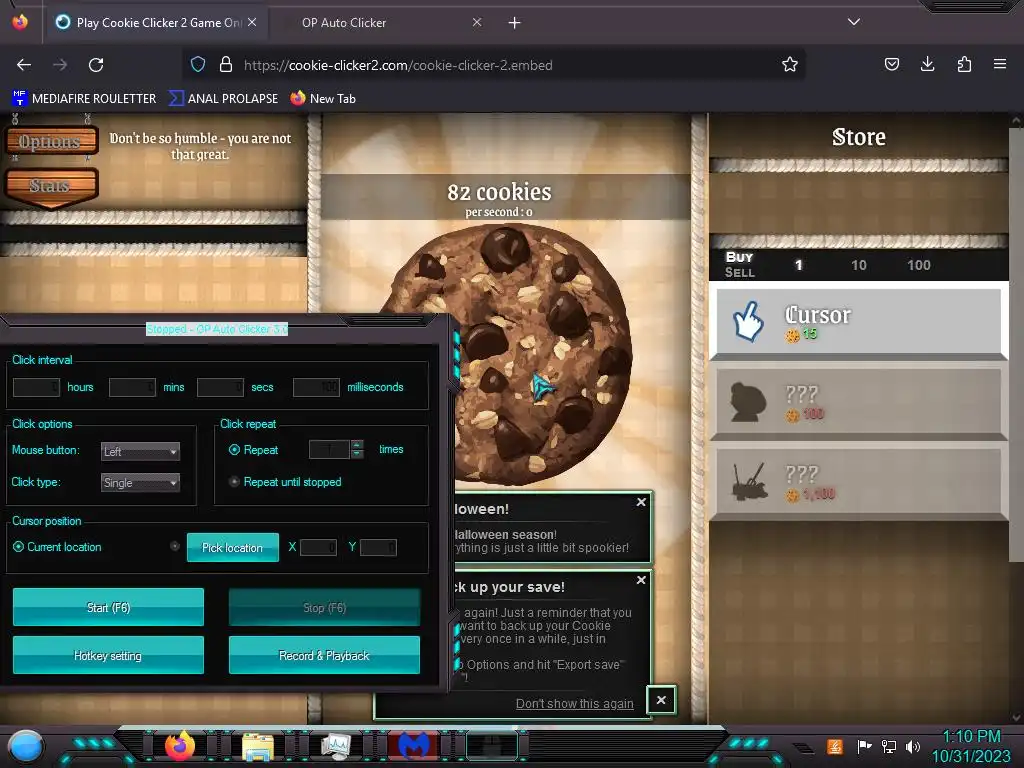Dismiss all notifications with bottom X button
The height and width of the screenshot is (768, 1024).
pos(661,700)
